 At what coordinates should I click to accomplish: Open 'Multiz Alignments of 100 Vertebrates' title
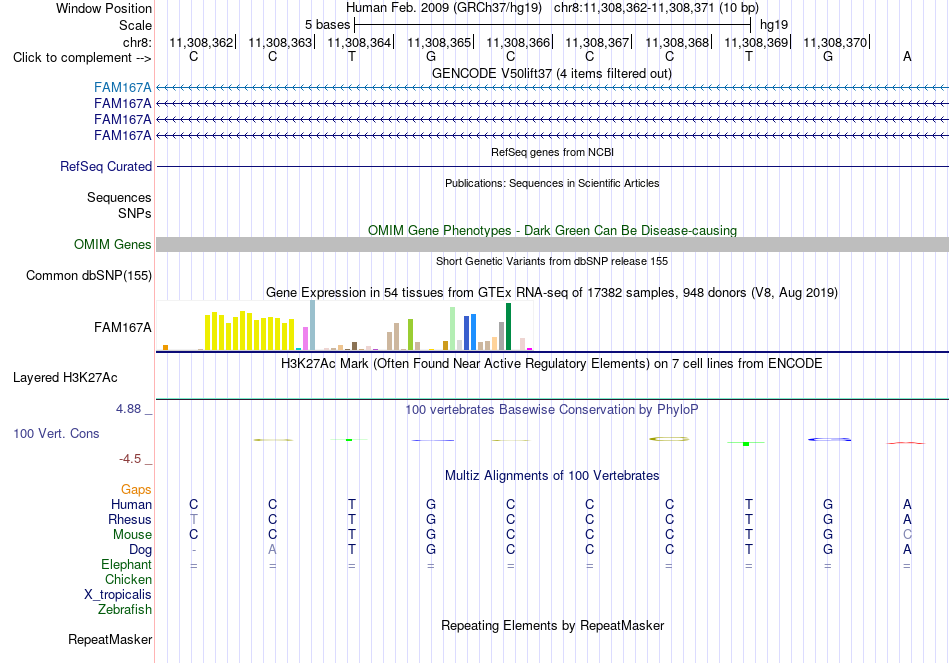coord(552,476)
